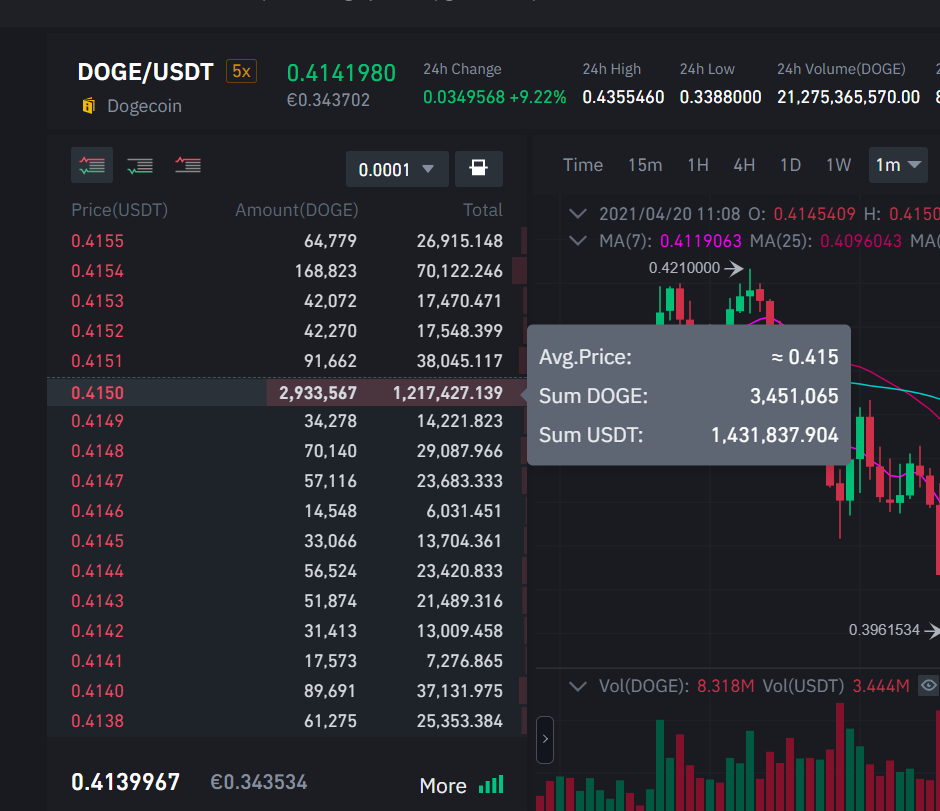Click the 5x leverage badge
The height and width of the screenshot is (811, 940).
(241, 71)
